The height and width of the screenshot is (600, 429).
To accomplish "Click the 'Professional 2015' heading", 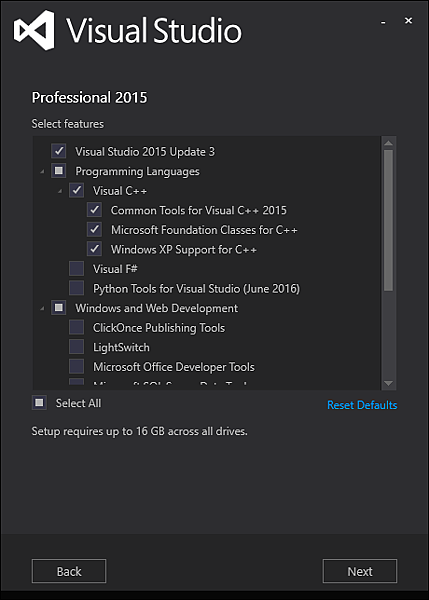I will [90, 98].
